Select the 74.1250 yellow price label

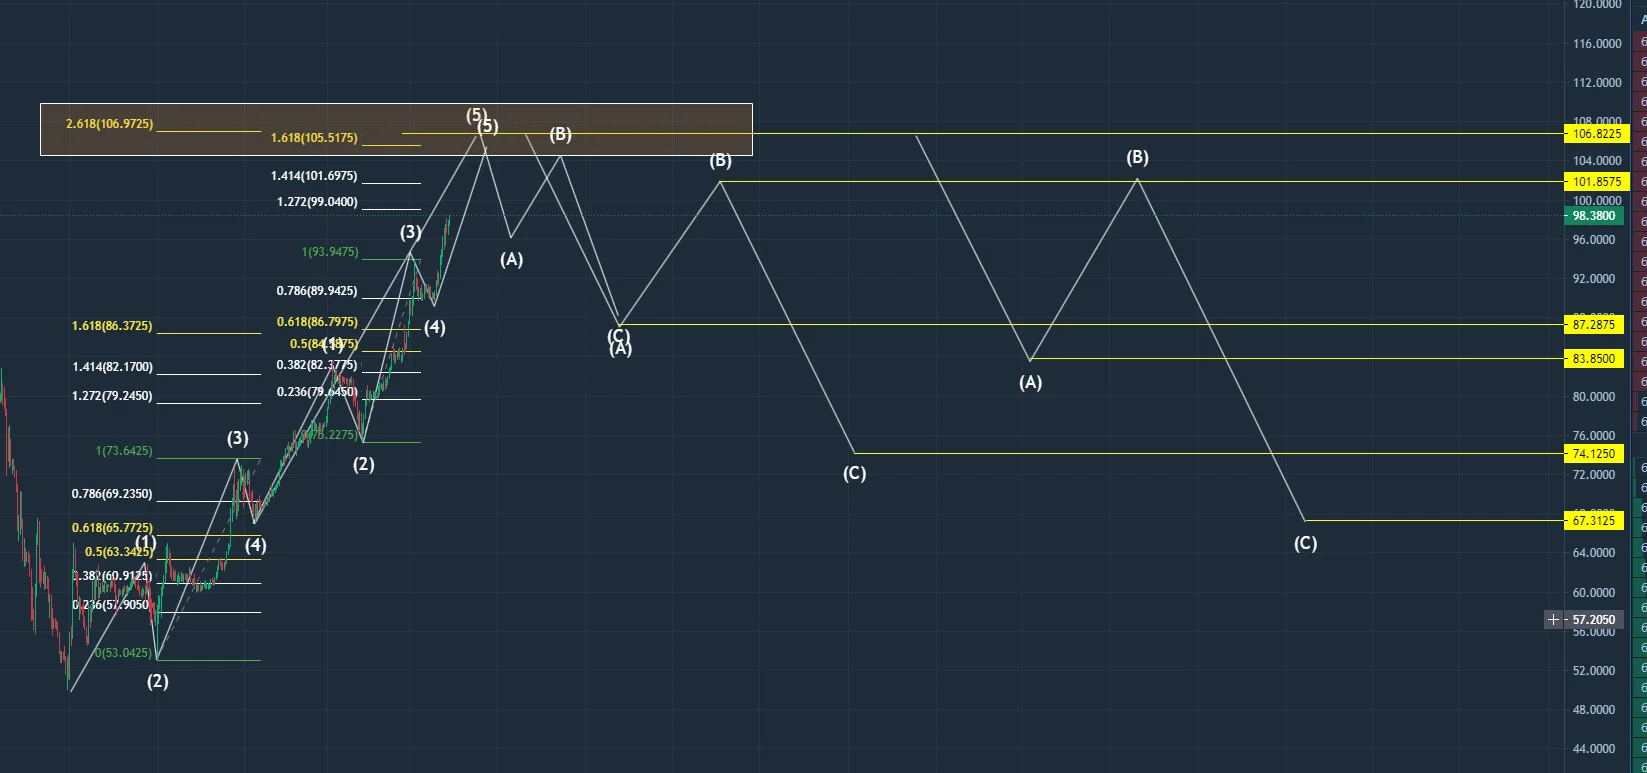(1595, 454)
